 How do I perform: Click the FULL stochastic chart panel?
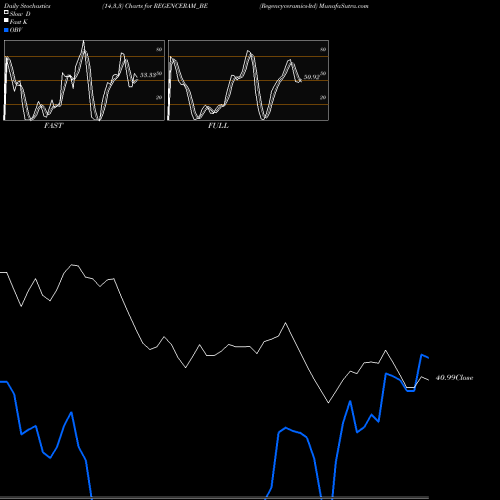click(248, 80)
